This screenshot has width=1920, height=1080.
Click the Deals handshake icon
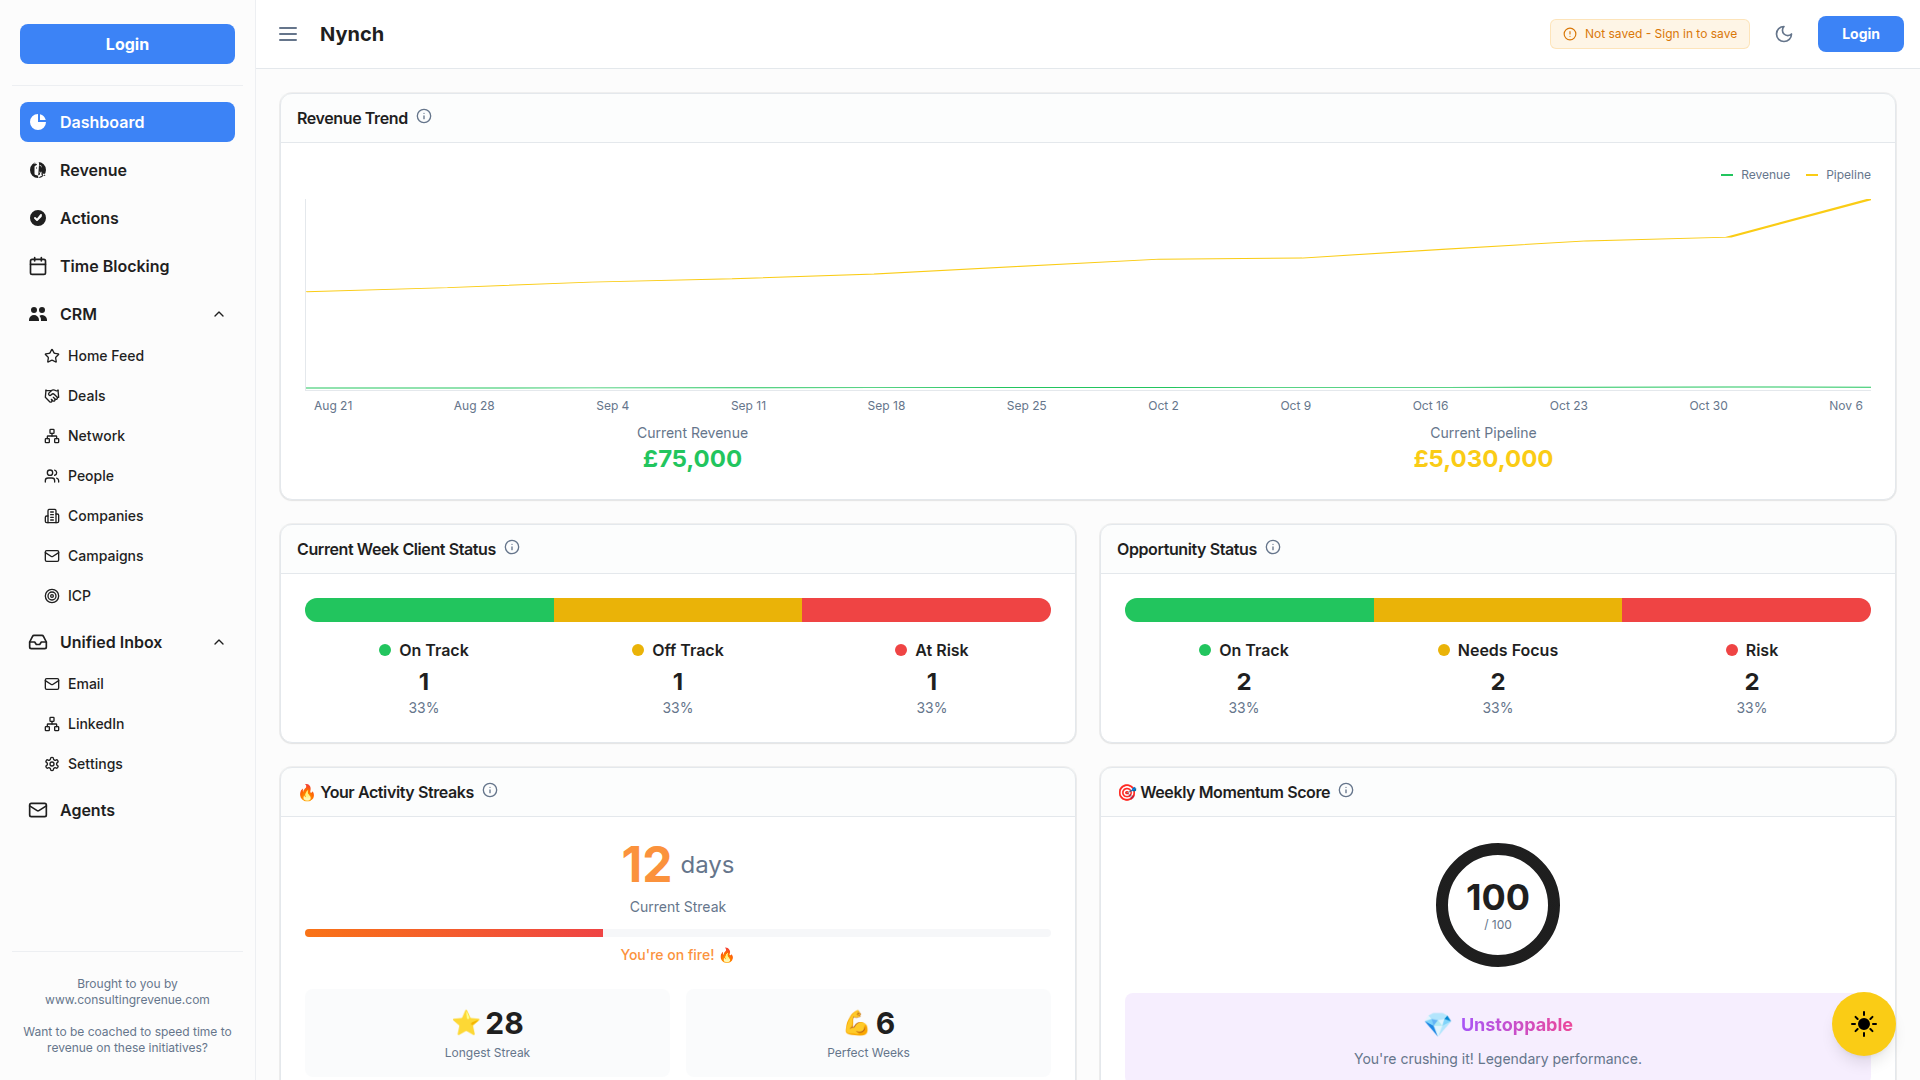coord(52,396)
